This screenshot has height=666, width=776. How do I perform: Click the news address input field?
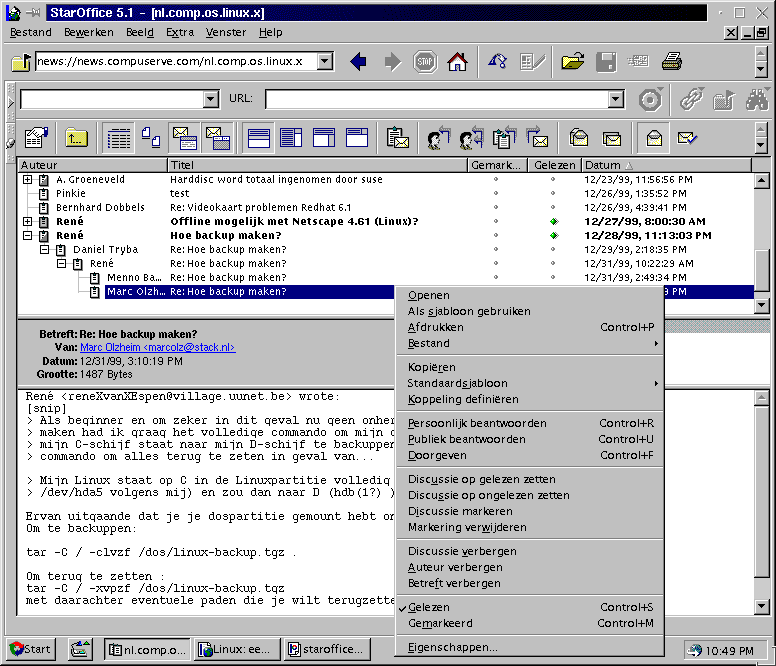[176, 61]
